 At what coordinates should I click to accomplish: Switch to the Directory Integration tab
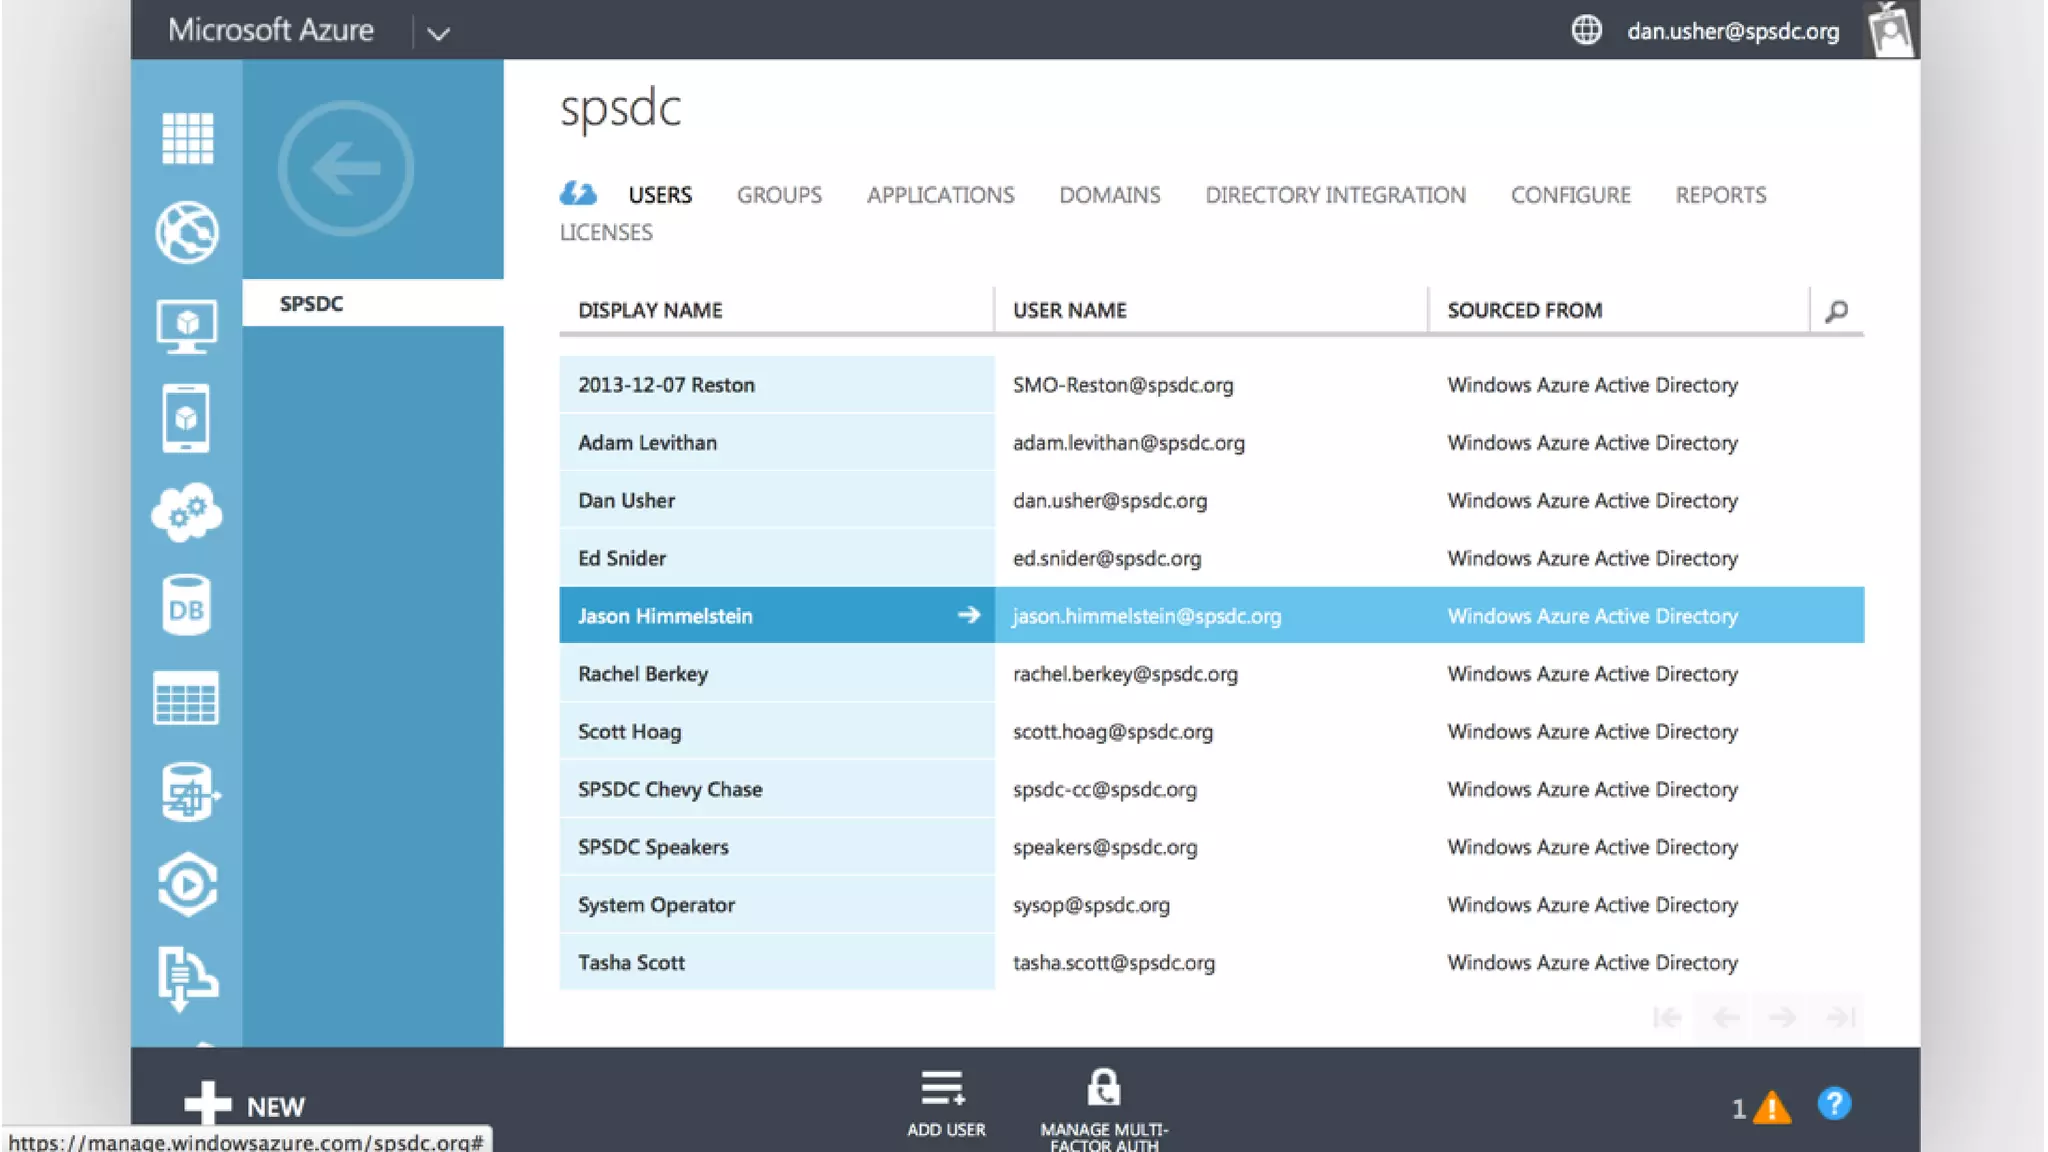[x=1335, y=195]
